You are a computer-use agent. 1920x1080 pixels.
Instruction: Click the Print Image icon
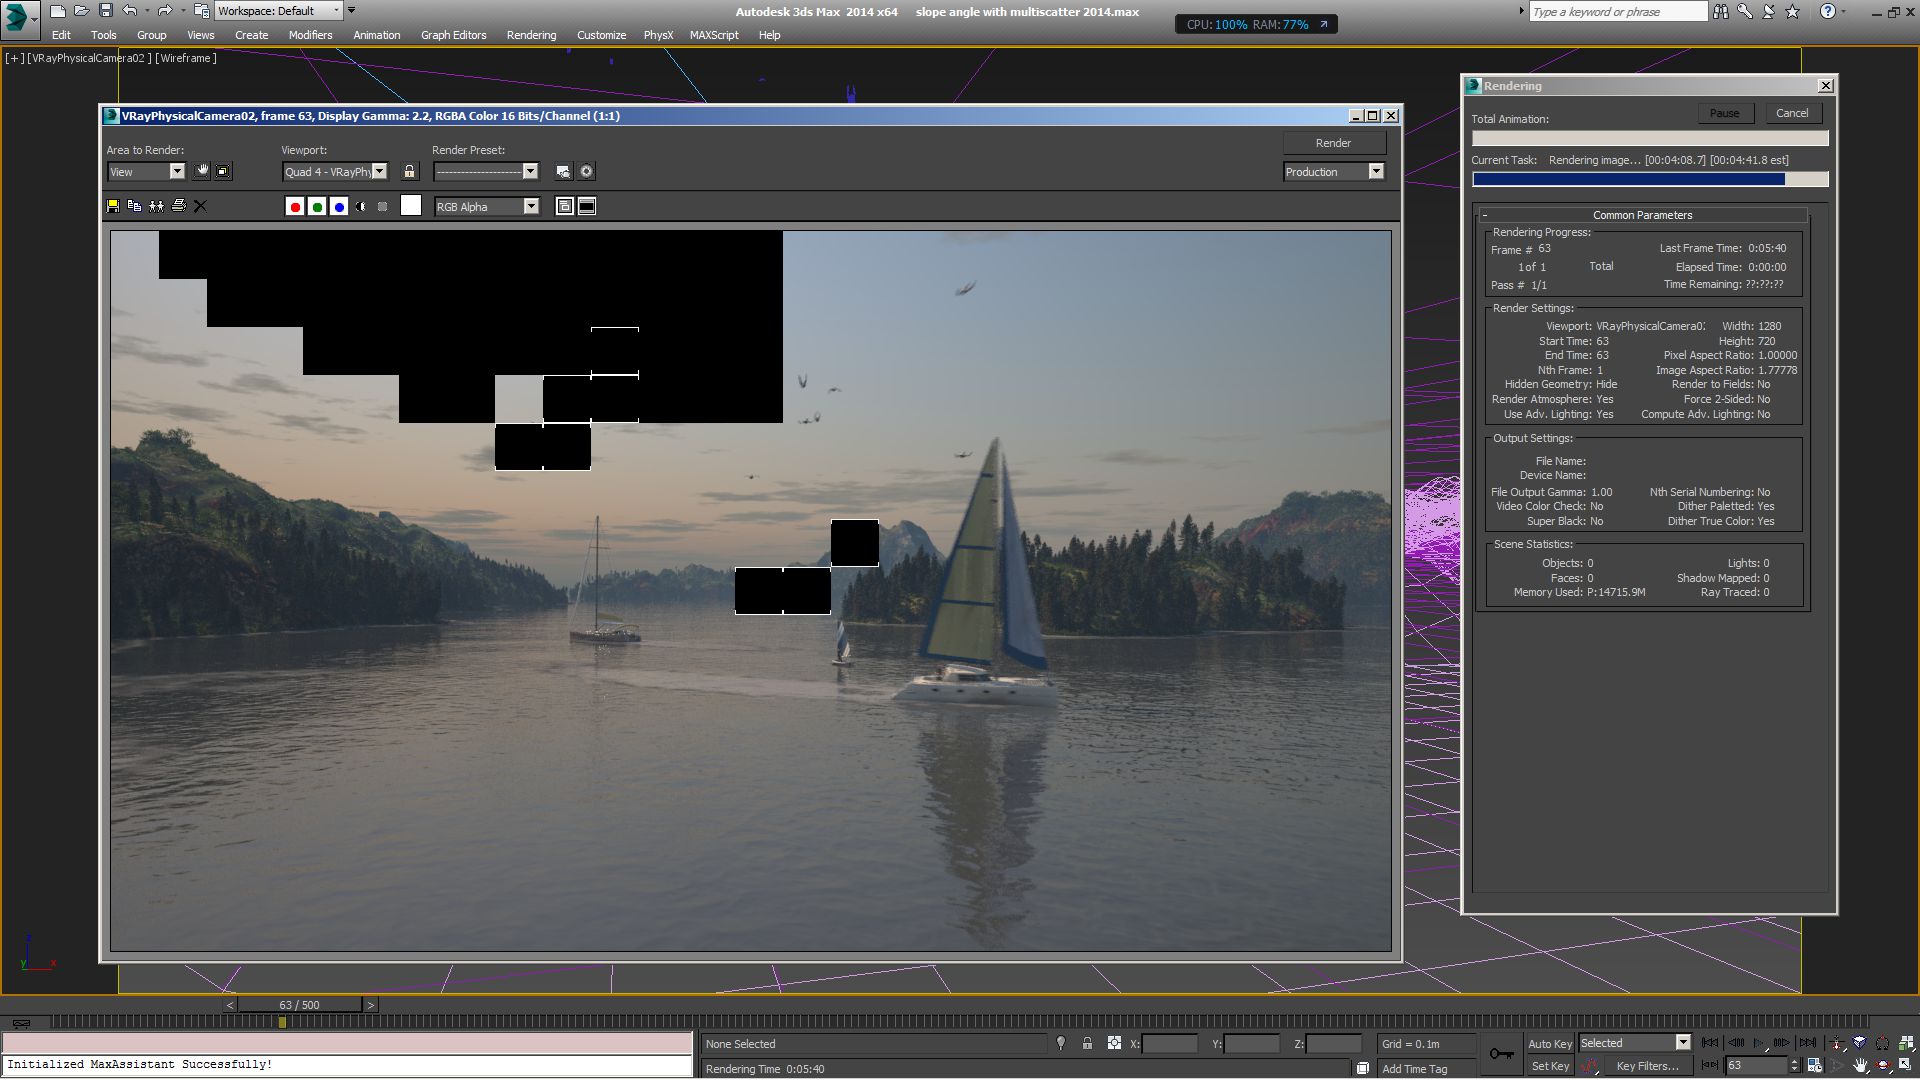coord(178,206)
